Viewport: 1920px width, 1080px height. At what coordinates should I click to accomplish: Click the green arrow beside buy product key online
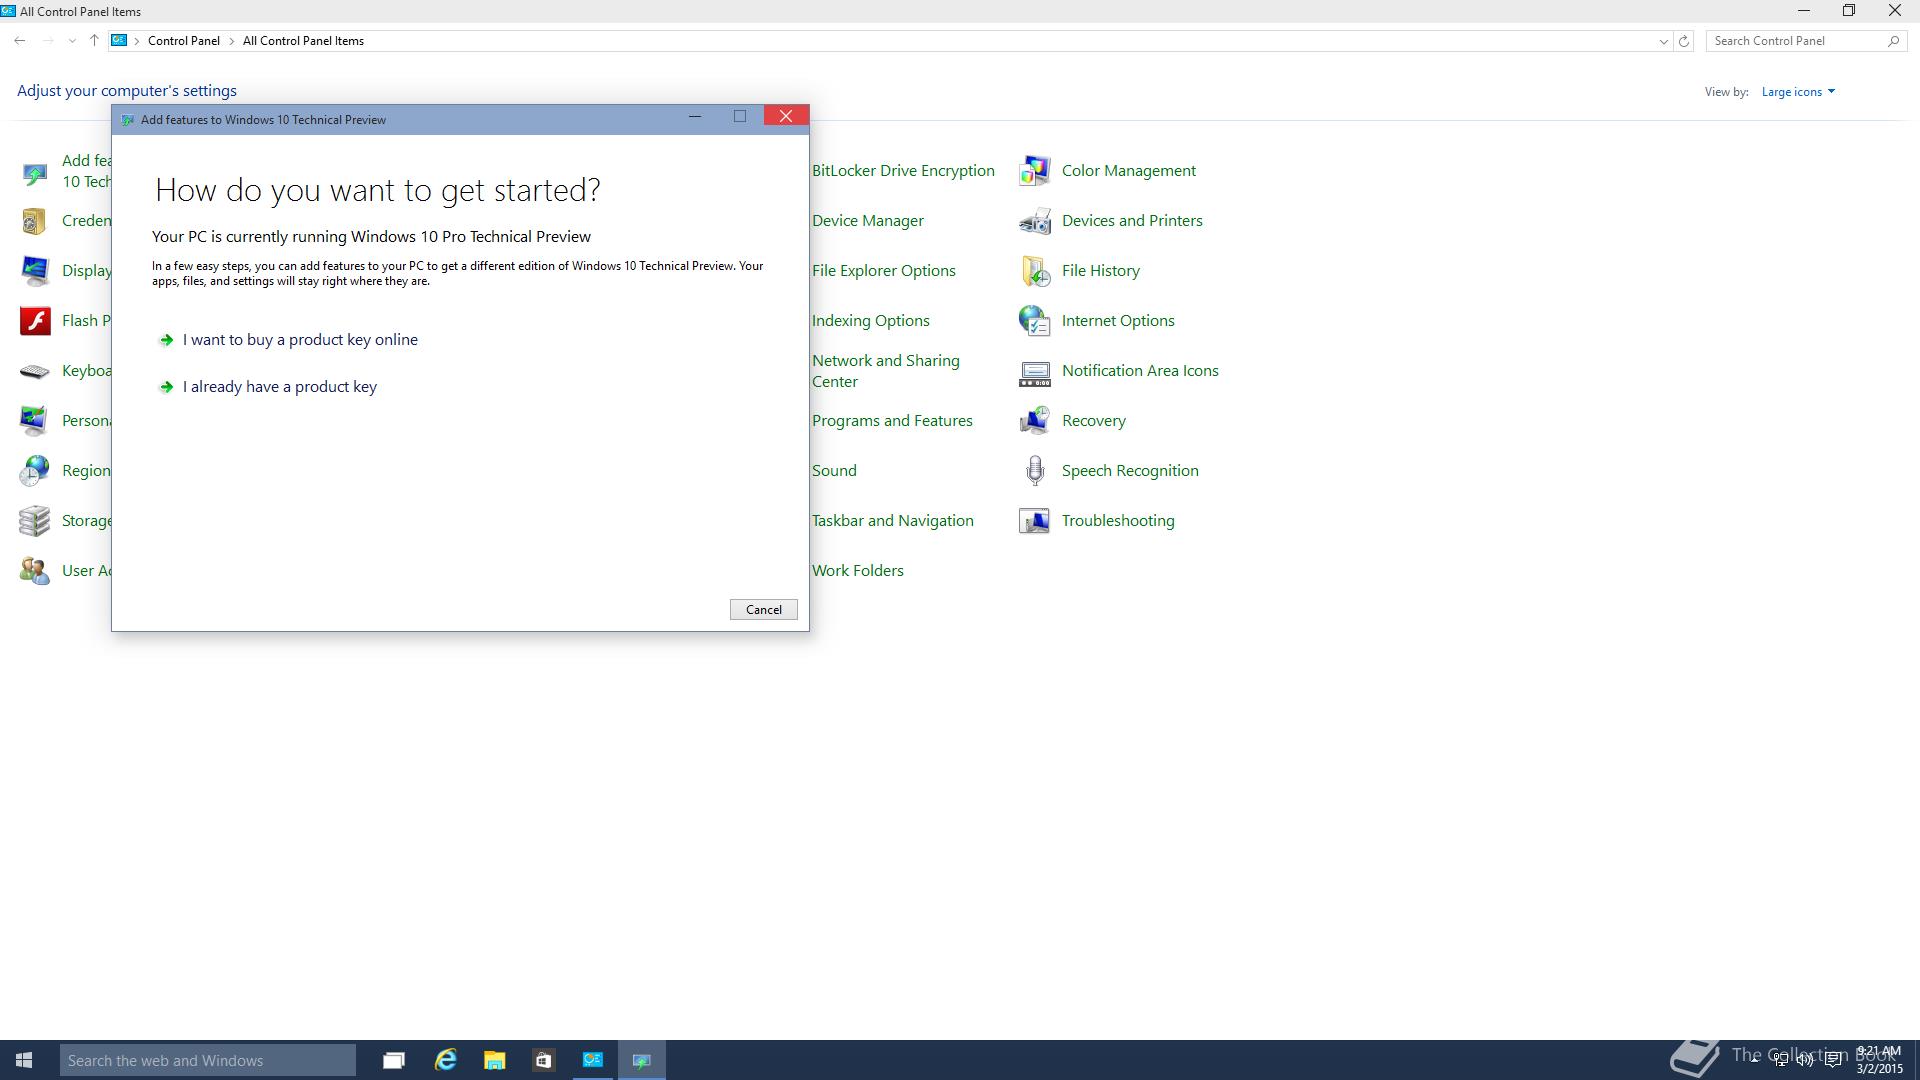click(167, 340)
